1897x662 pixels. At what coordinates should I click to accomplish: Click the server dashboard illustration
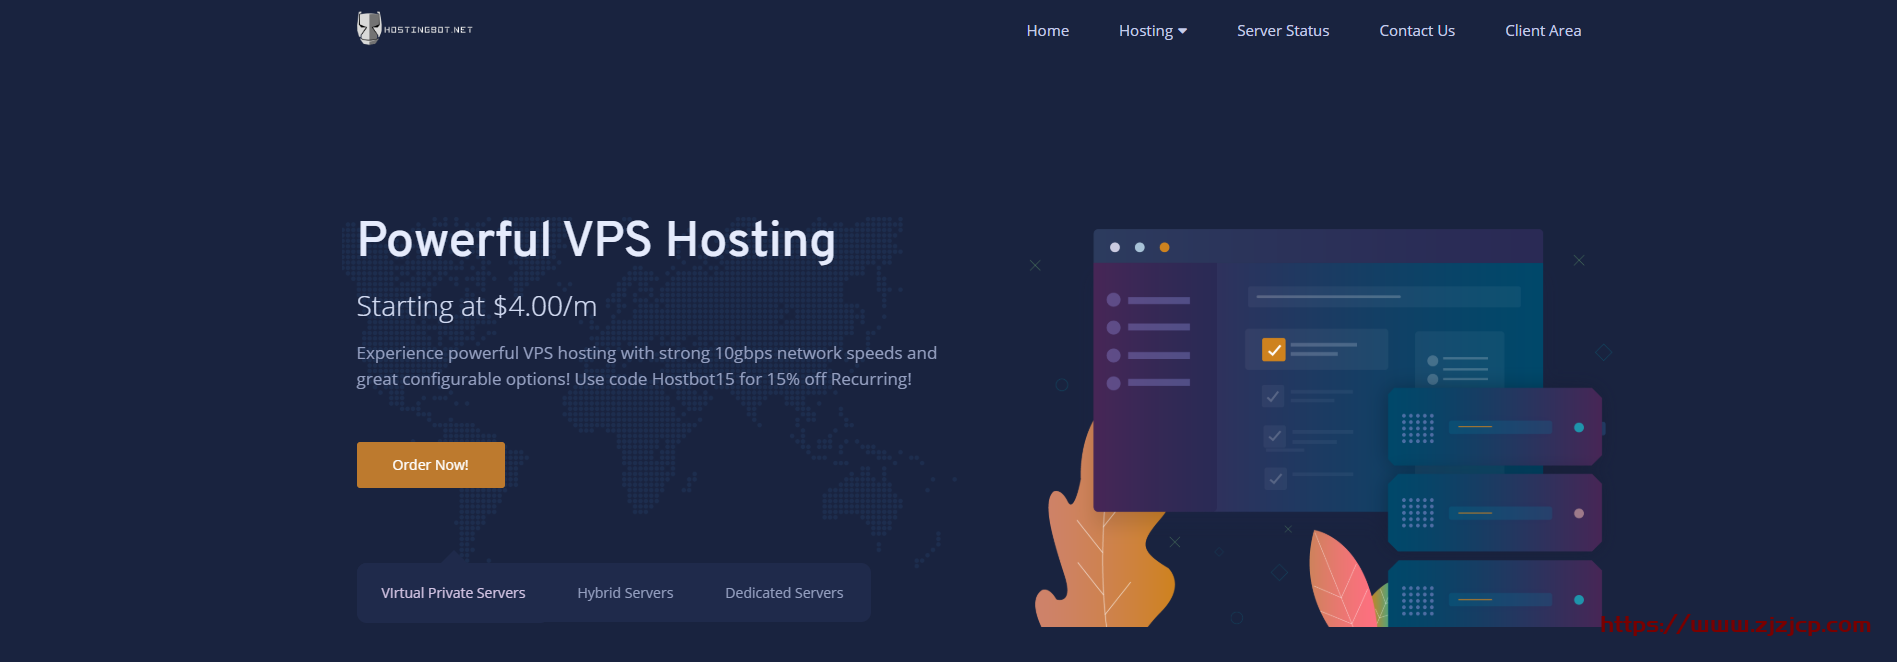click(x=1320, y=428)
